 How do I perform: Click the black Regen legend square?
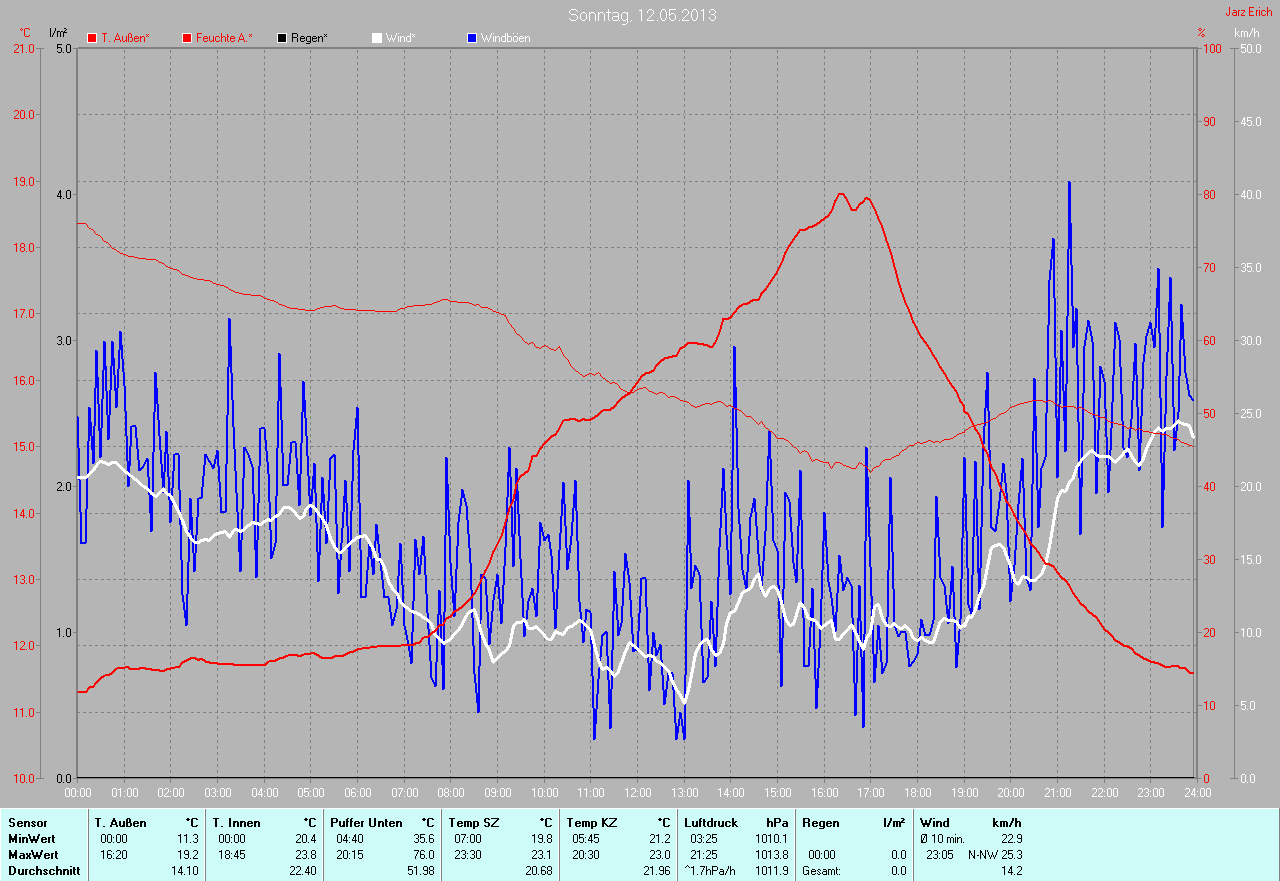(282, 38)
